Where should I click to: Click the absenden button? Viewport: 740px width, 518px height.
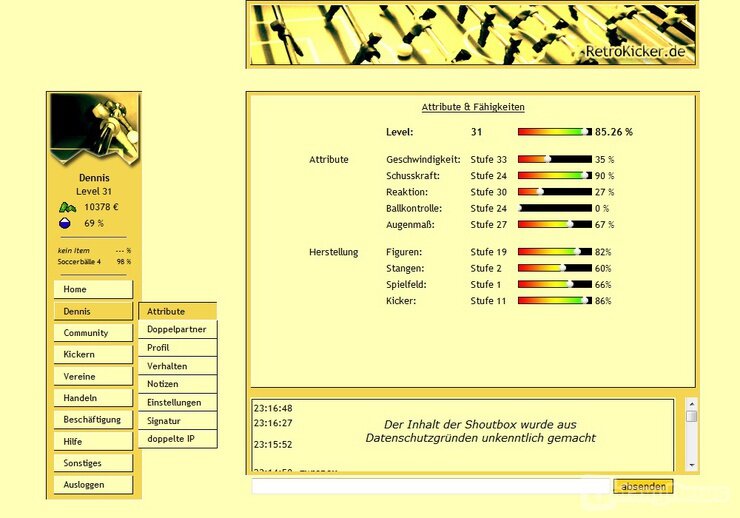pyautogui.click(x=643, y=486)
